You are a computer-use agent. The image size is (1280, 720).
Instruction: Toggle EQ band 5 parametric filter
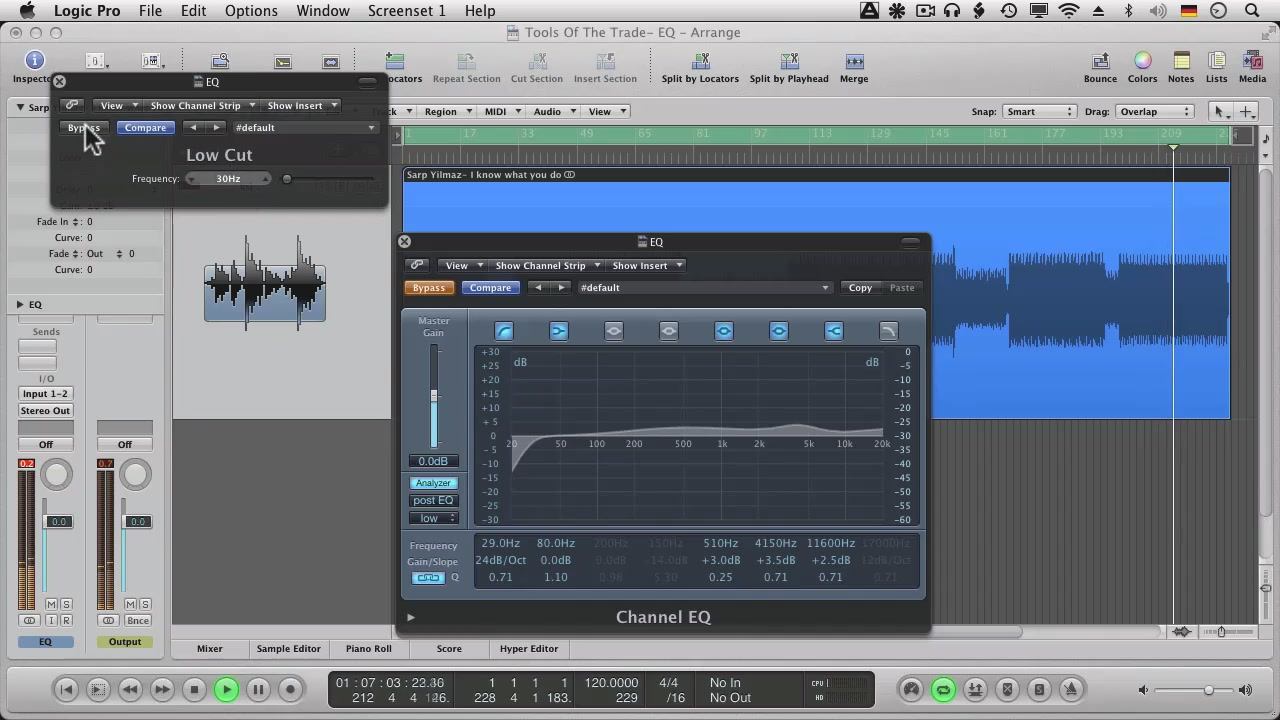coord(724,331)
